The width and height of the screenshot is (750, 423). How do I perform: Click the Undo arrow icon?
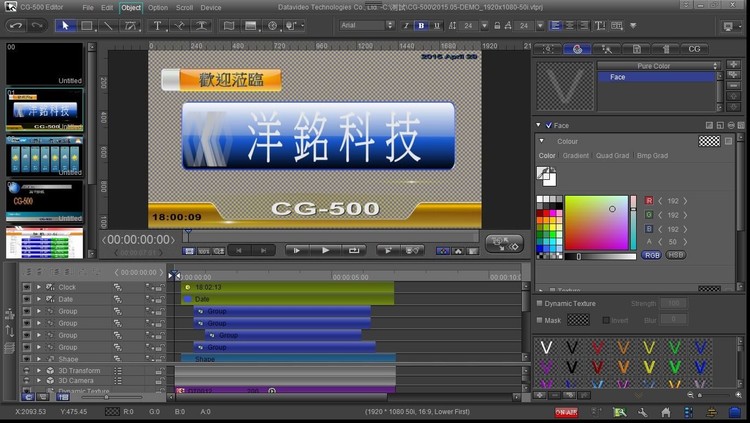tap(16, 25)
